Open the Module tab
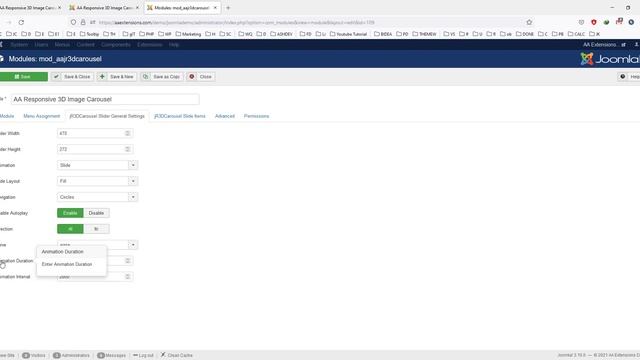This screenshot has height=360, width=640. [7, 116]
